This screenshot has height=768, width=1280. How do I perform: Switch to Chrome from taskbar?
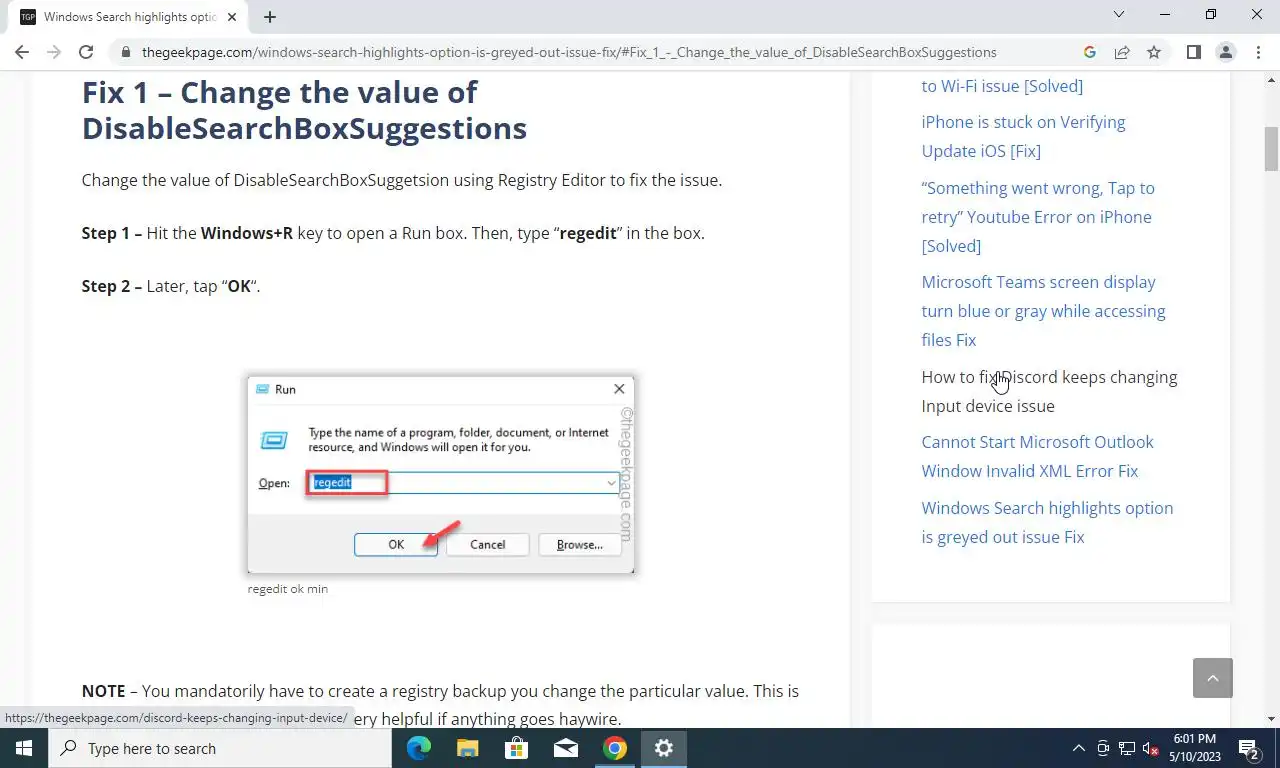614,748
